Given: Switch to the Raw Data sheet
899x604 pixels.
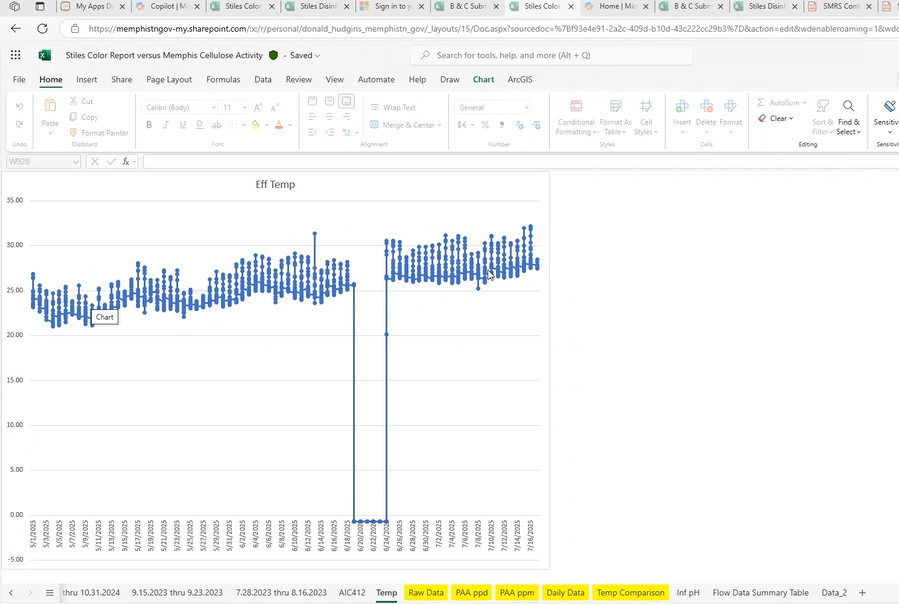Looking at the screenshot, I should point(425,593).
